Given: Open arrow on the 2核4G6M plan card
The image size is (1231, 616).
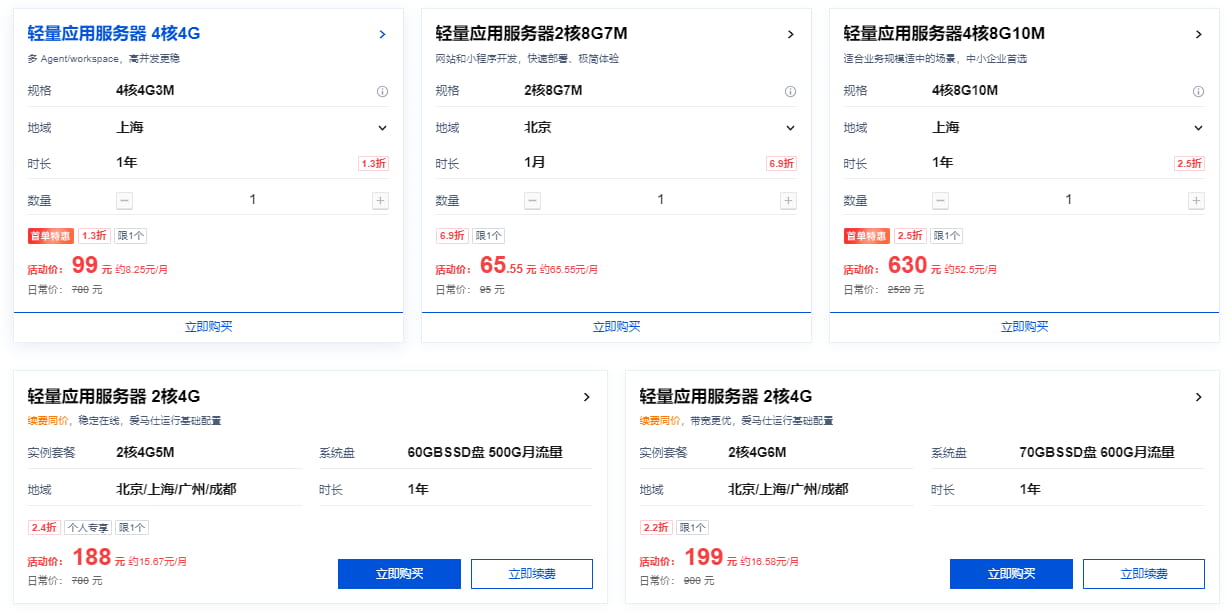Looking at the screenshot, I should (1198, 397).
